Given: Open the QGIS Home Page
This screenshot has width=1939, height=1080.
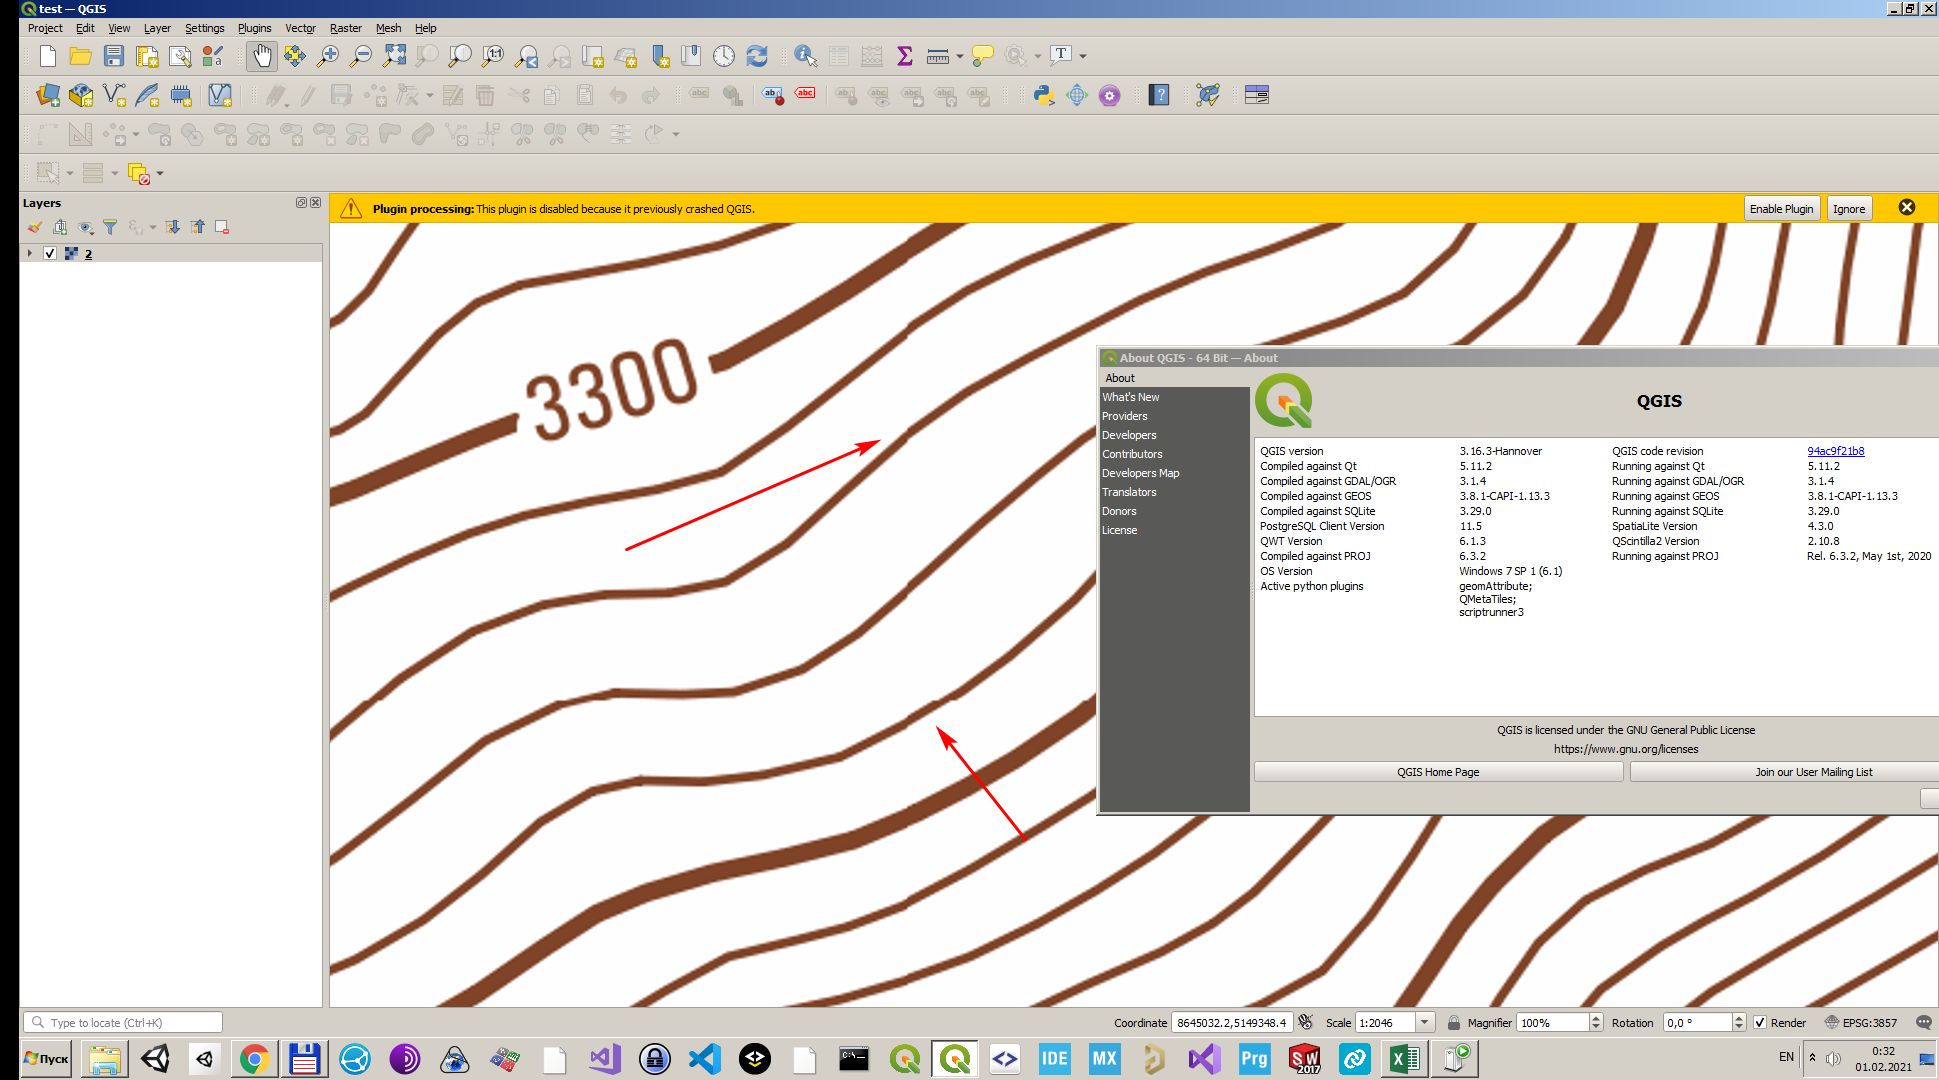Looking at the screenshot, I should click(x=1437, y=772).
